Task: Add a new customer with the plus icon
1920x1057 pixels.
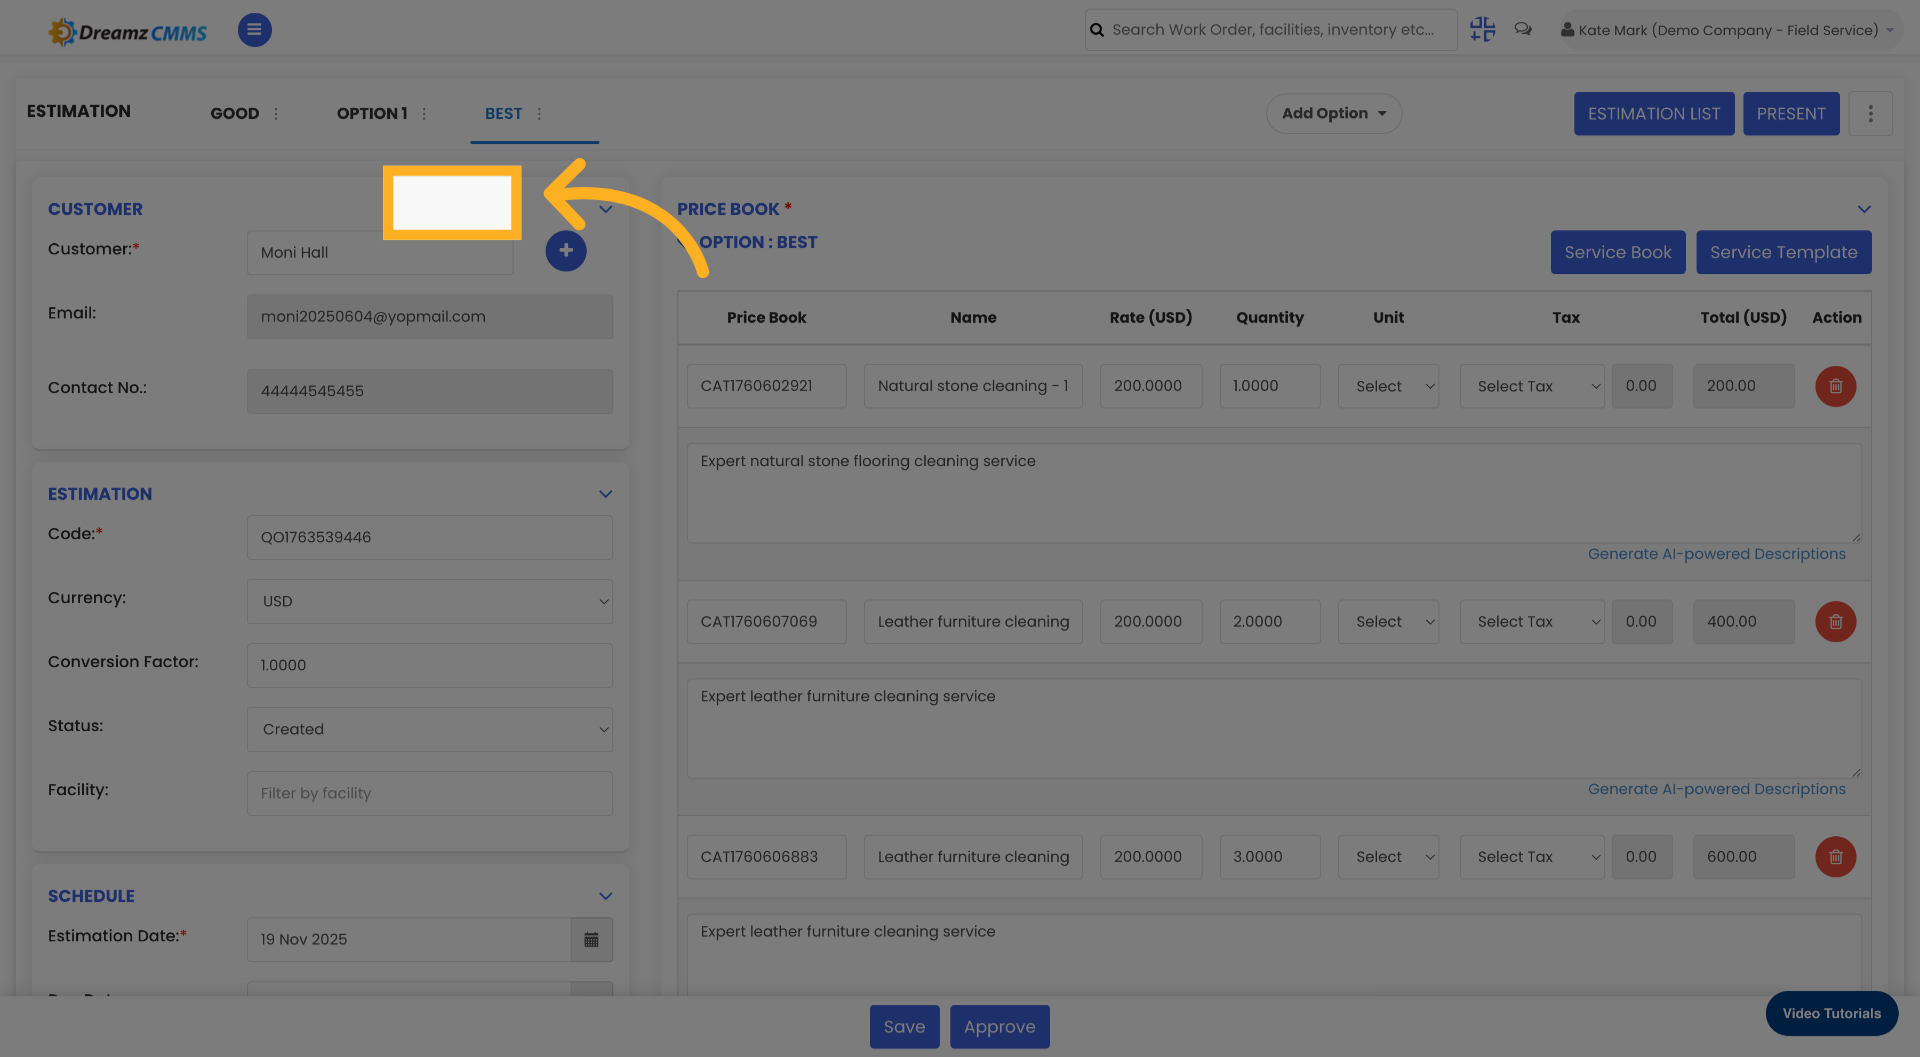Action: tap(566, 251)
